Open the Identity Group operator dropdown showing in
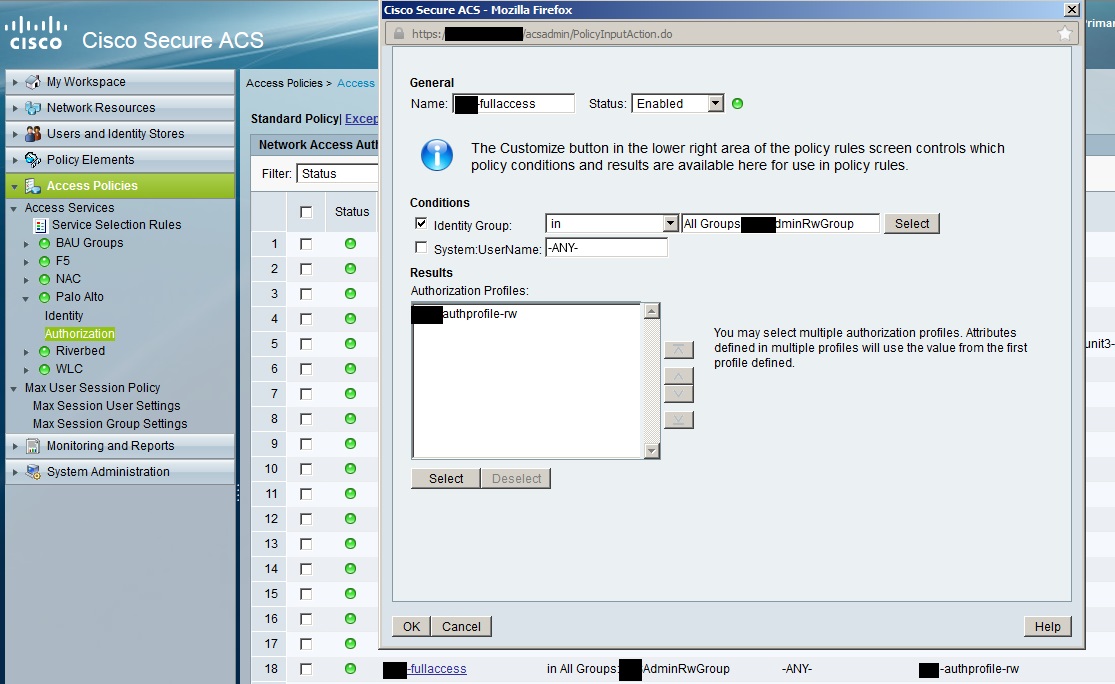 tap(612, 223)
